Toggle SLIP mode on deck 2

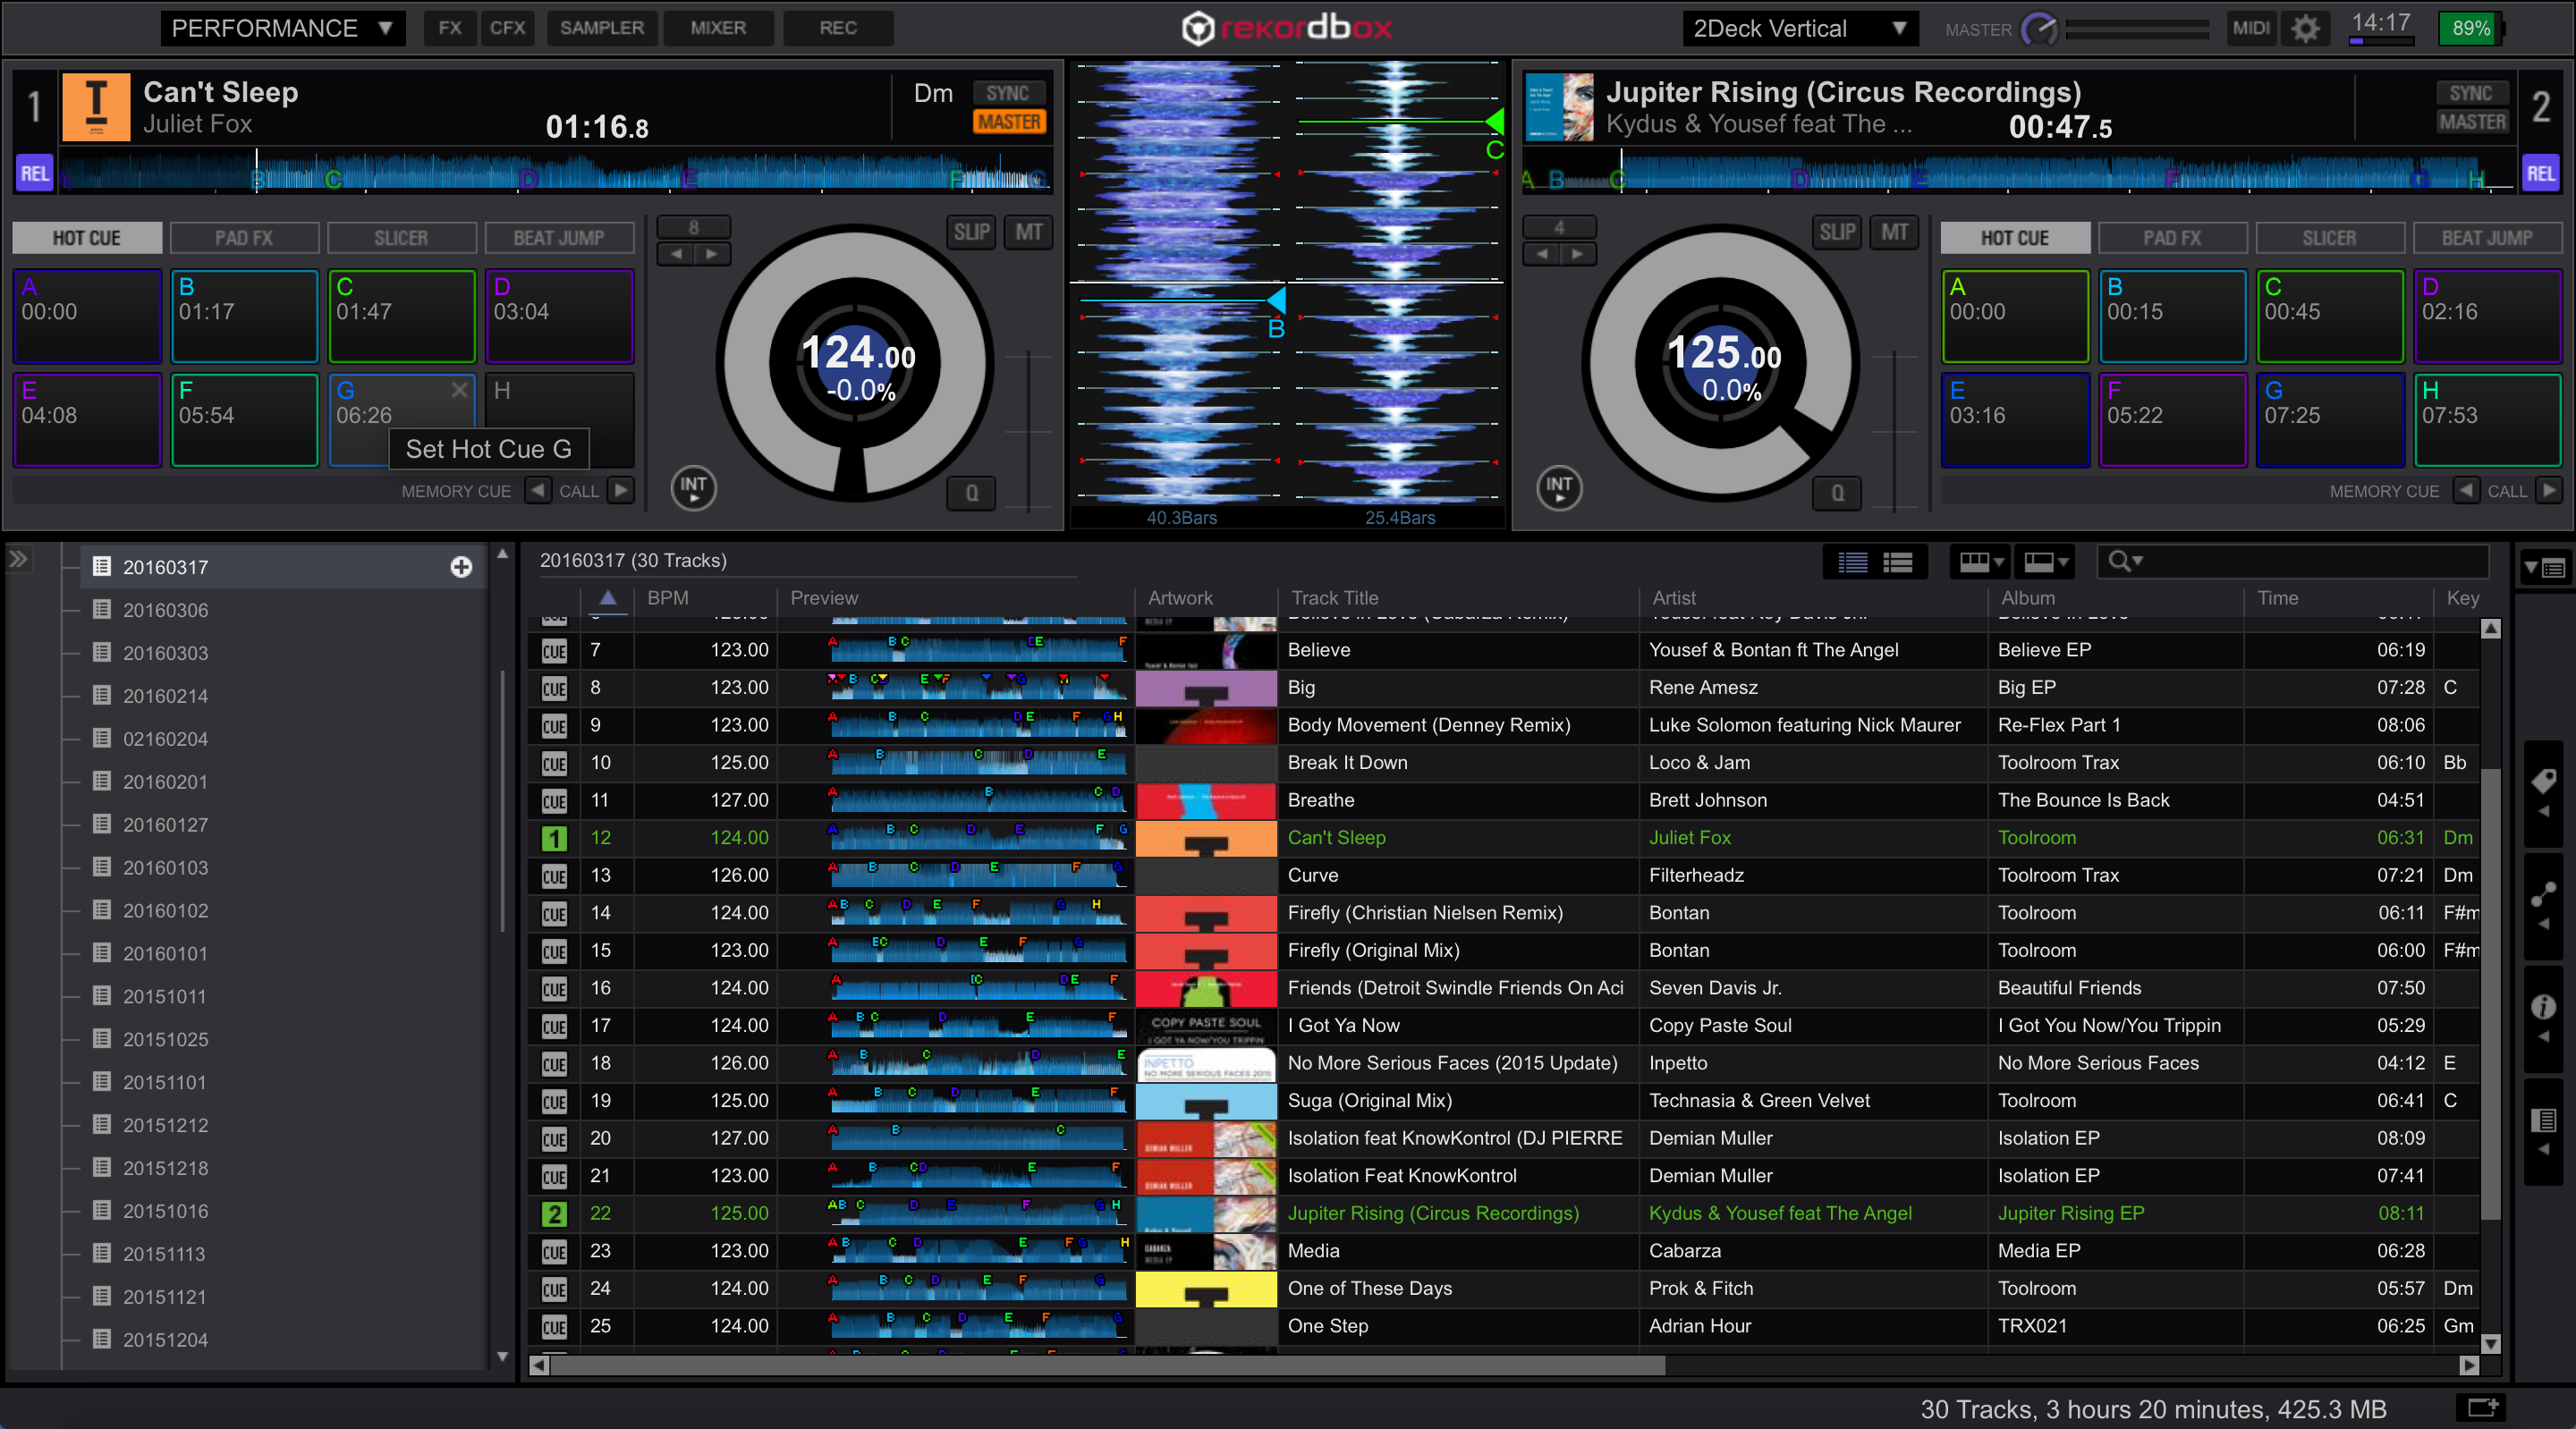point(1836,233)
